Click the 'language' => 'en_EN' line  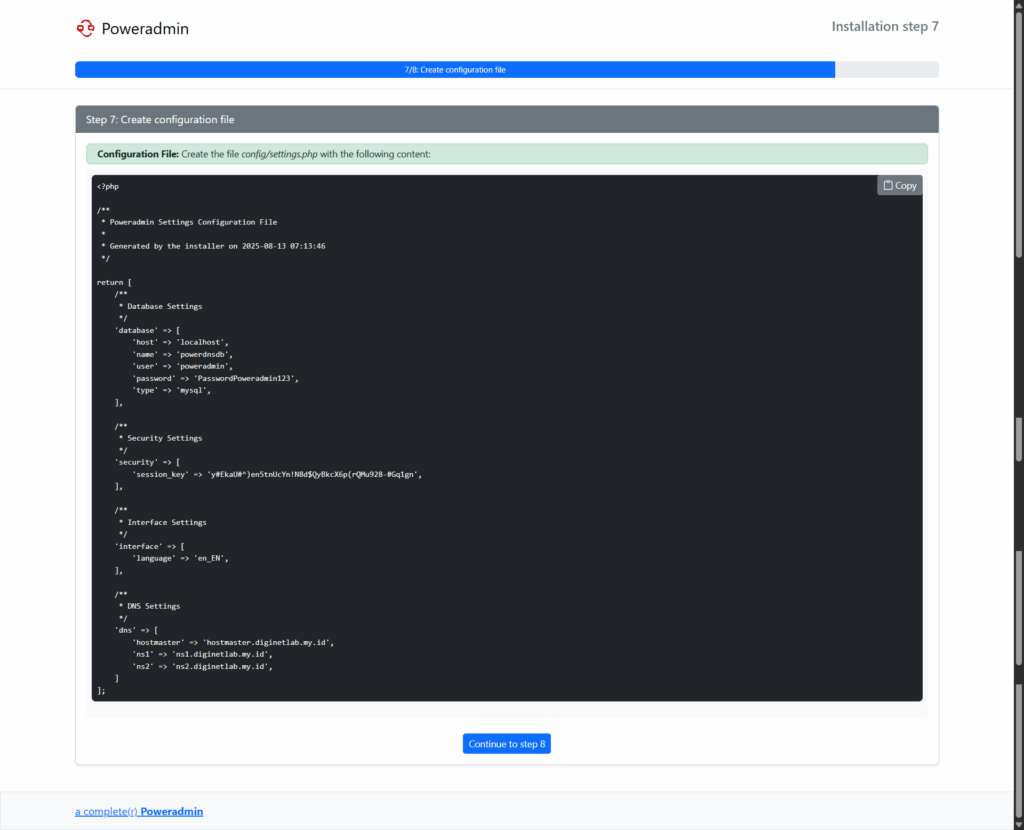180,558
